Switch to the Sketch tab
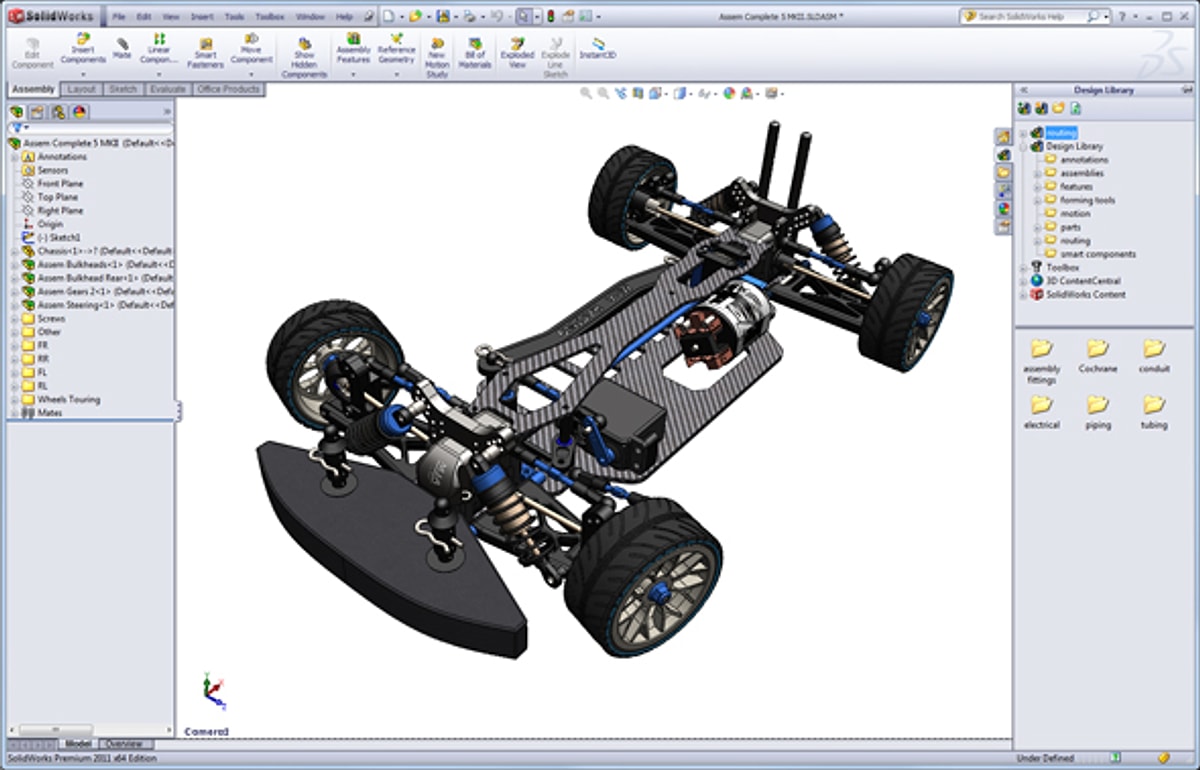Screen dimensions: 1200x770 [123, 89]
